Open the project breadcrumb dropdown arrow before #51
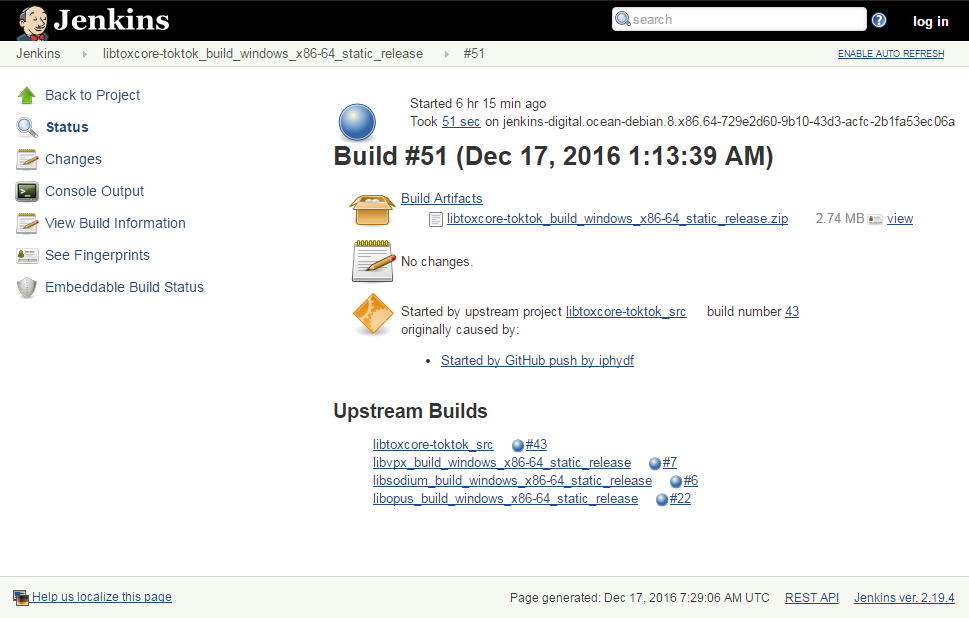Image resolution: width=969 pixels, height=618 pixels. 446,54
